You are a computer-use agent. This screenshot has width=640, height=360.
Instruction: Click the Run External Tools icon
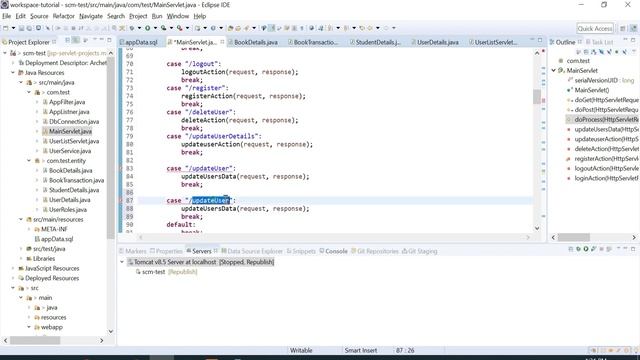click(x=180, y=28)
